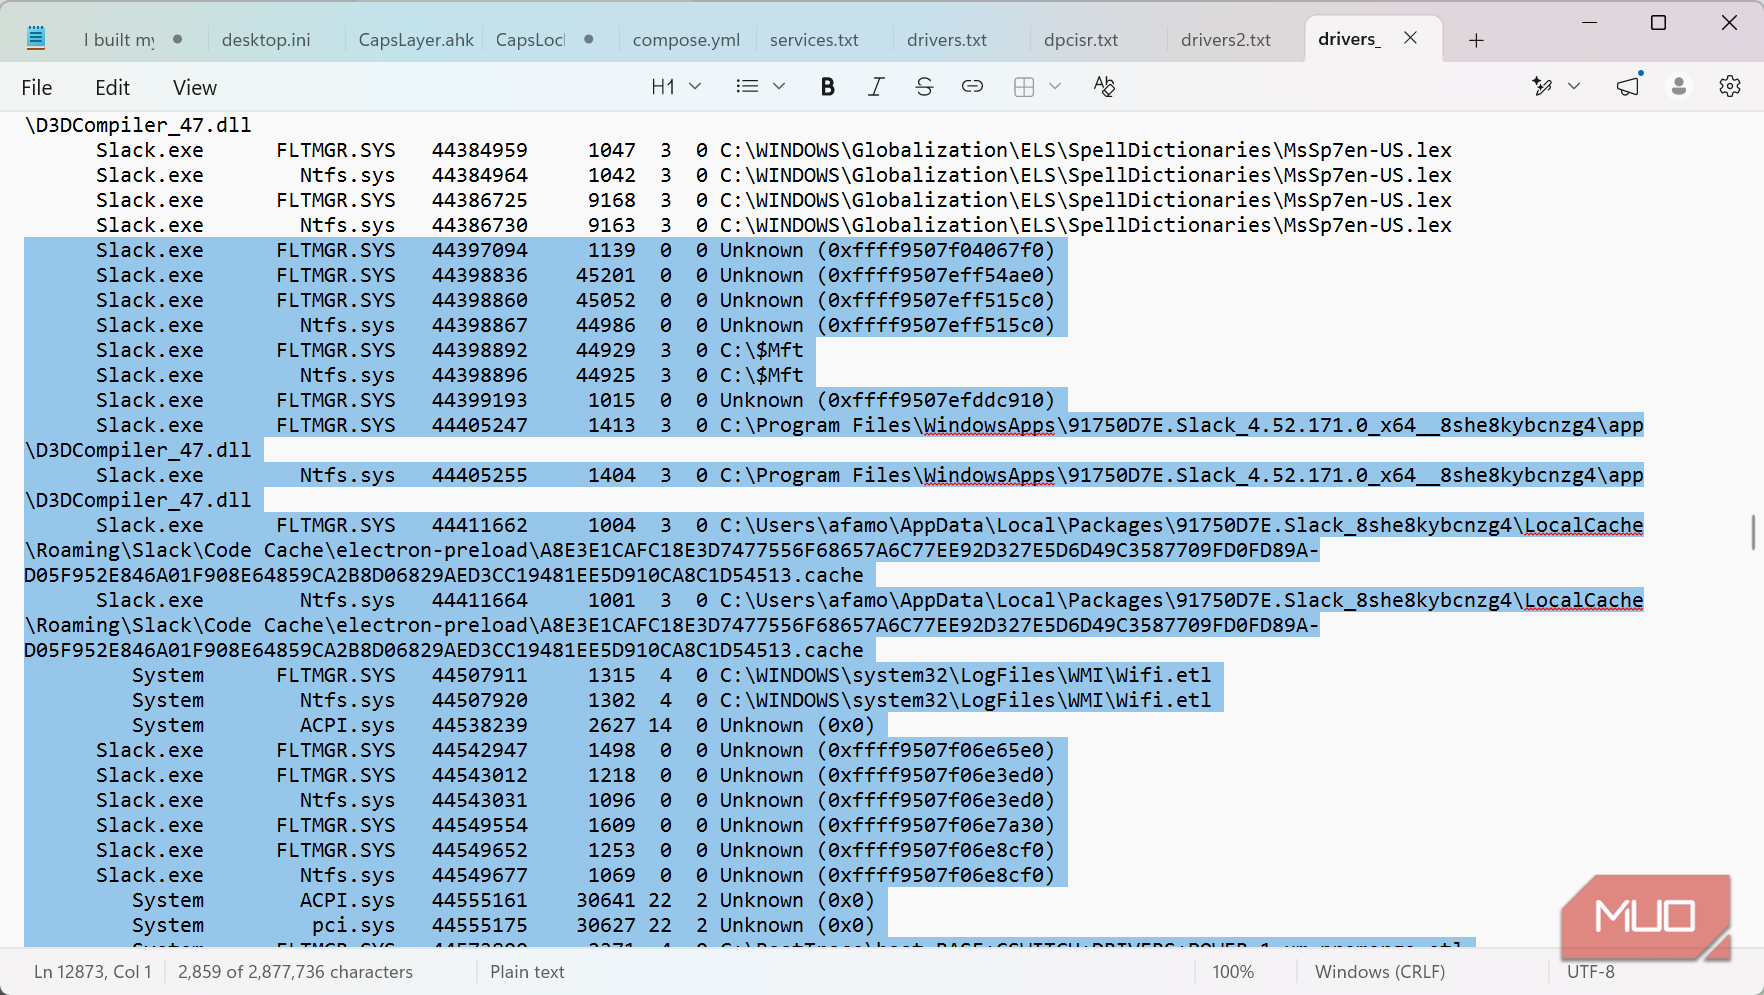Open the bulleted list icon
The width and height of the screenshot is (1764, 995).
coord(747,87)
